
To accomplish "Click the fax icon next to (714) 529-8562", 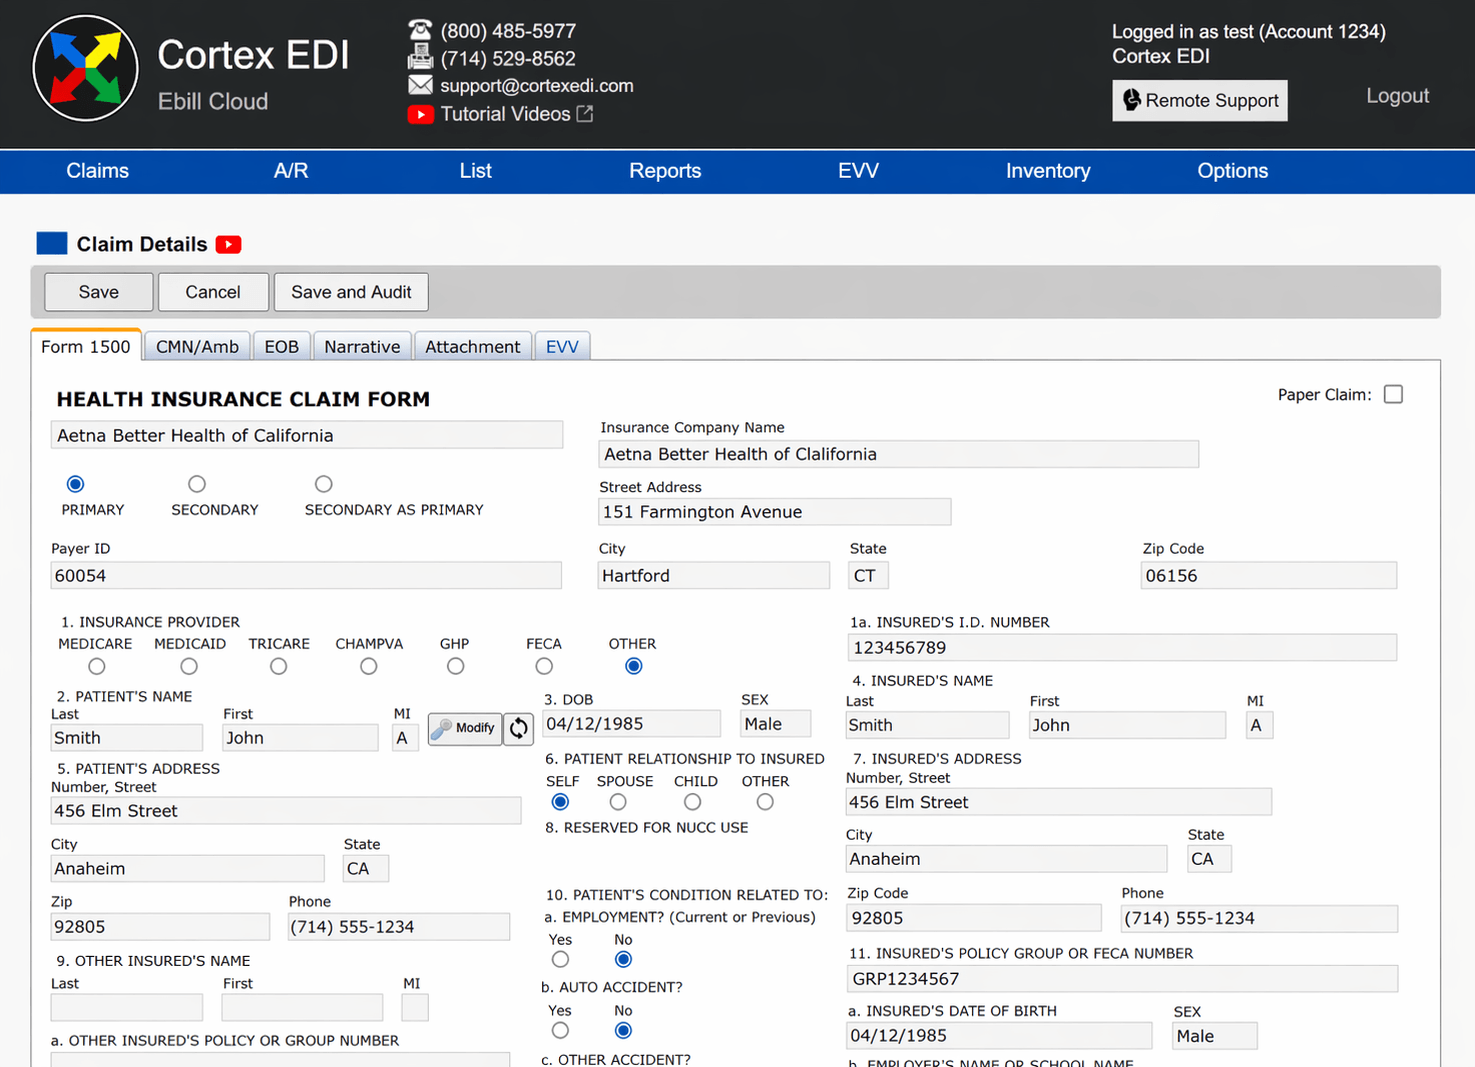I will coord(420,58).
